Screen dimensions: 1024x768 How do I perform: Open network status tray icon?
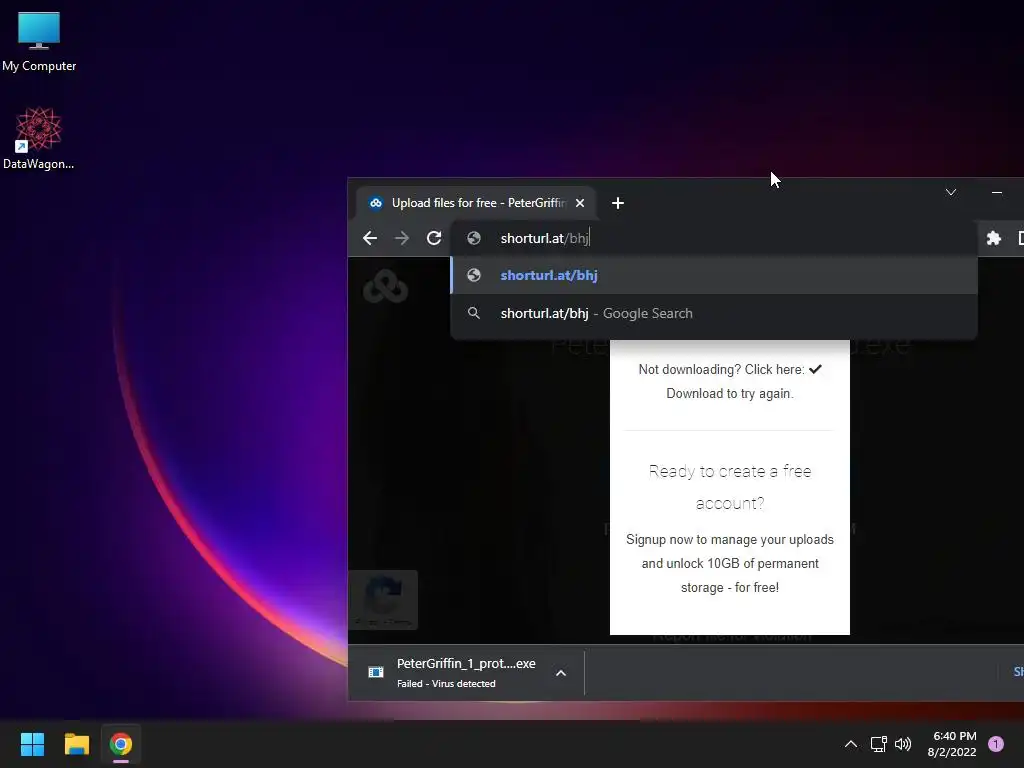[x=878, y=744]
